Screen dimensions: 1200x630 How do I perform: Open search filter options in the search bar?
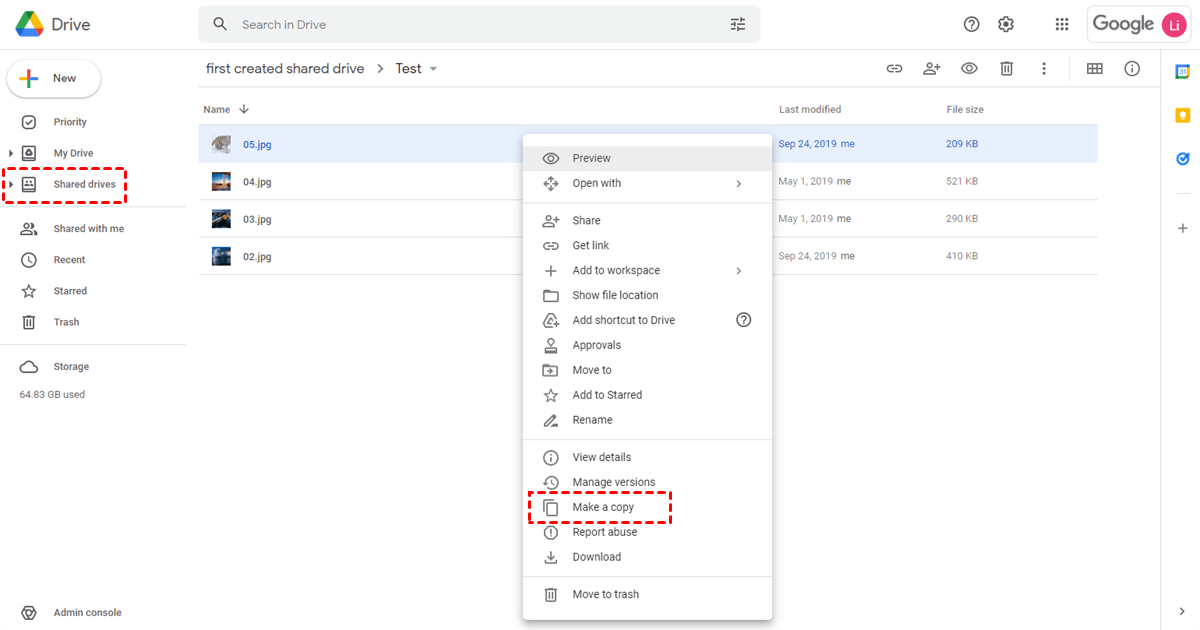click(x=738, y=23)
